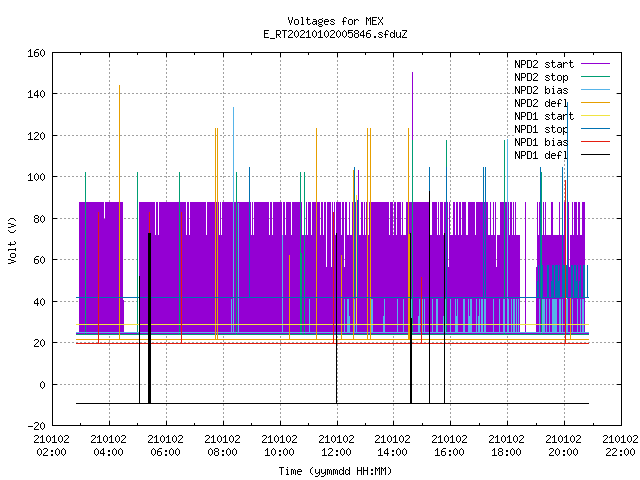Click the NPD2 stop legend label
Viewport: 640px width, 480px height.
[x=541, y=77]
